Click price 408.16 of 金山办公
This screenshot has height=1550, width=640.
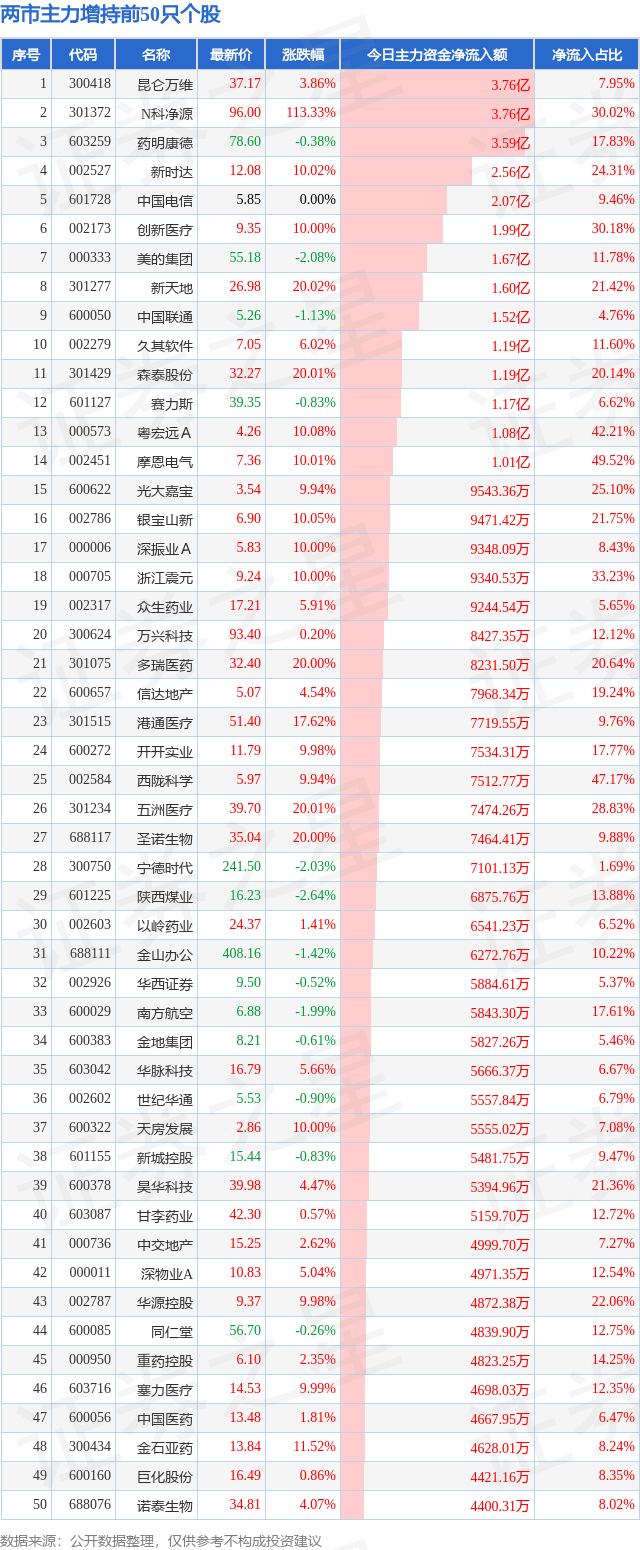point(242,954)
